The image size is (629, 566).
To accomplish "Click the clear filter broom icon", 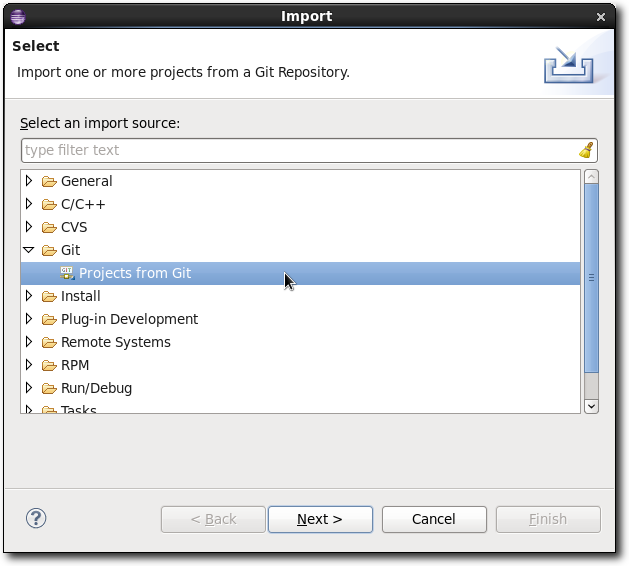I will pos(586,150).
